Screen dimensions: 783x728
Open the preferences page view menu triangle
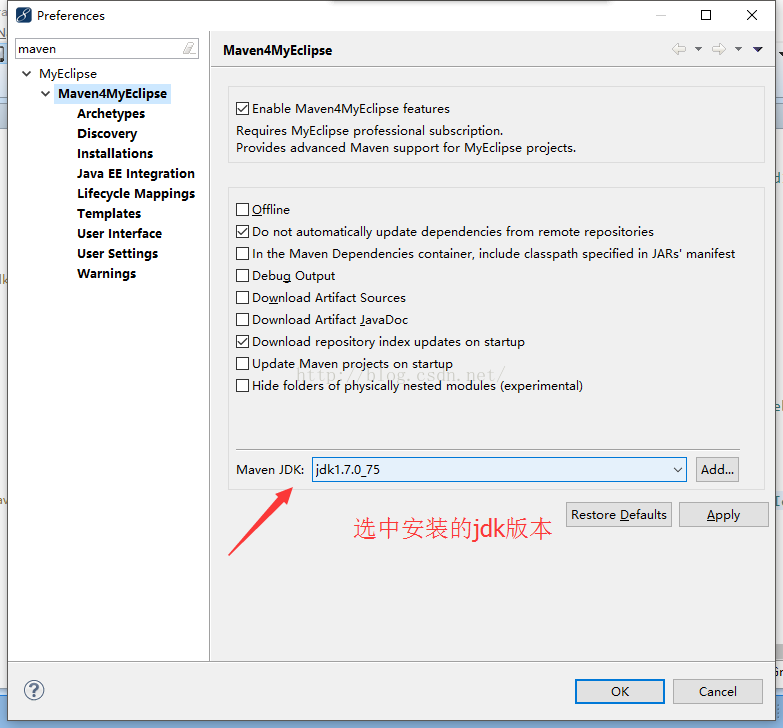click(758, 49)
